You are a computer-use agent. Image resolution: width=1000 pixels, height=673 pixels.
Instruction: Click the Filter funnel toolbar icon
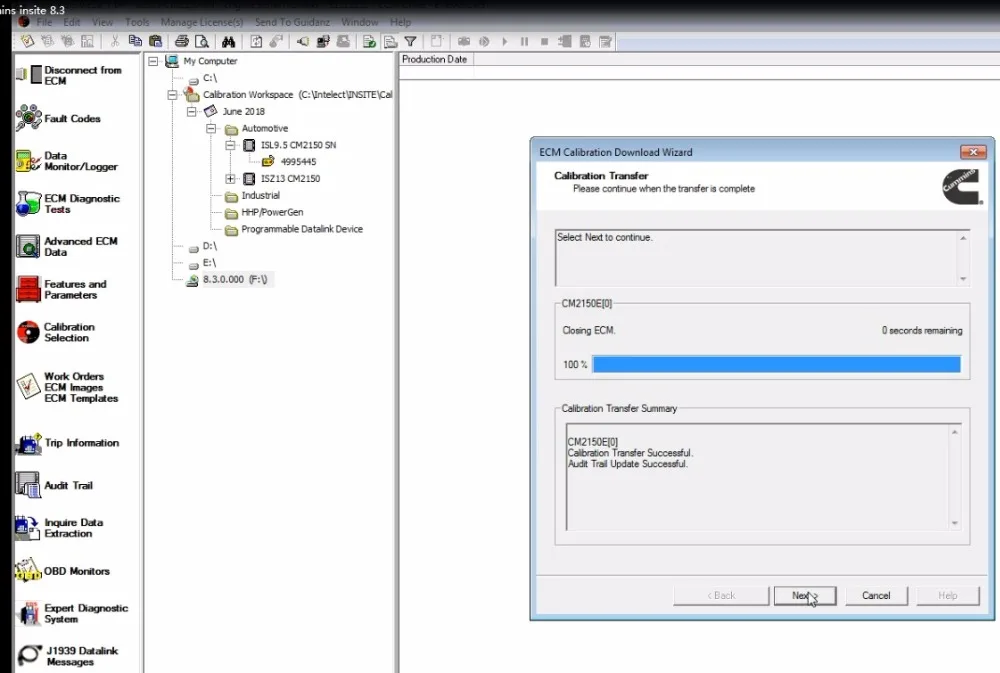pos(411,41)
